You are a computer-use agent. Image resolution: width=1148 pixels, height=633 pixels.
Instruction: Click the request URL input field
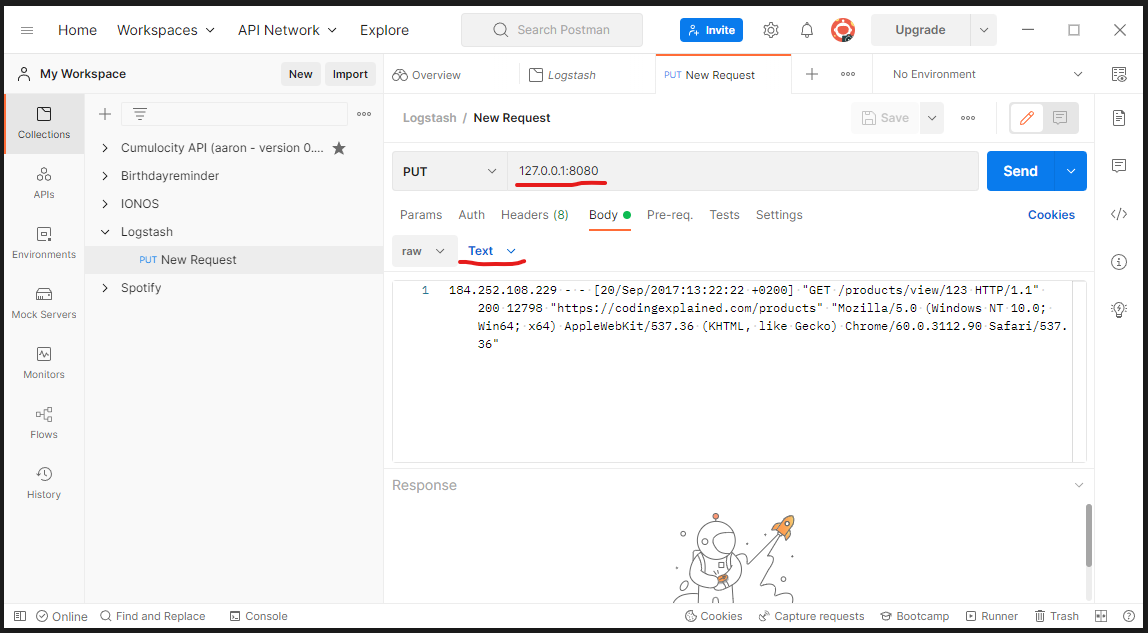742,171
